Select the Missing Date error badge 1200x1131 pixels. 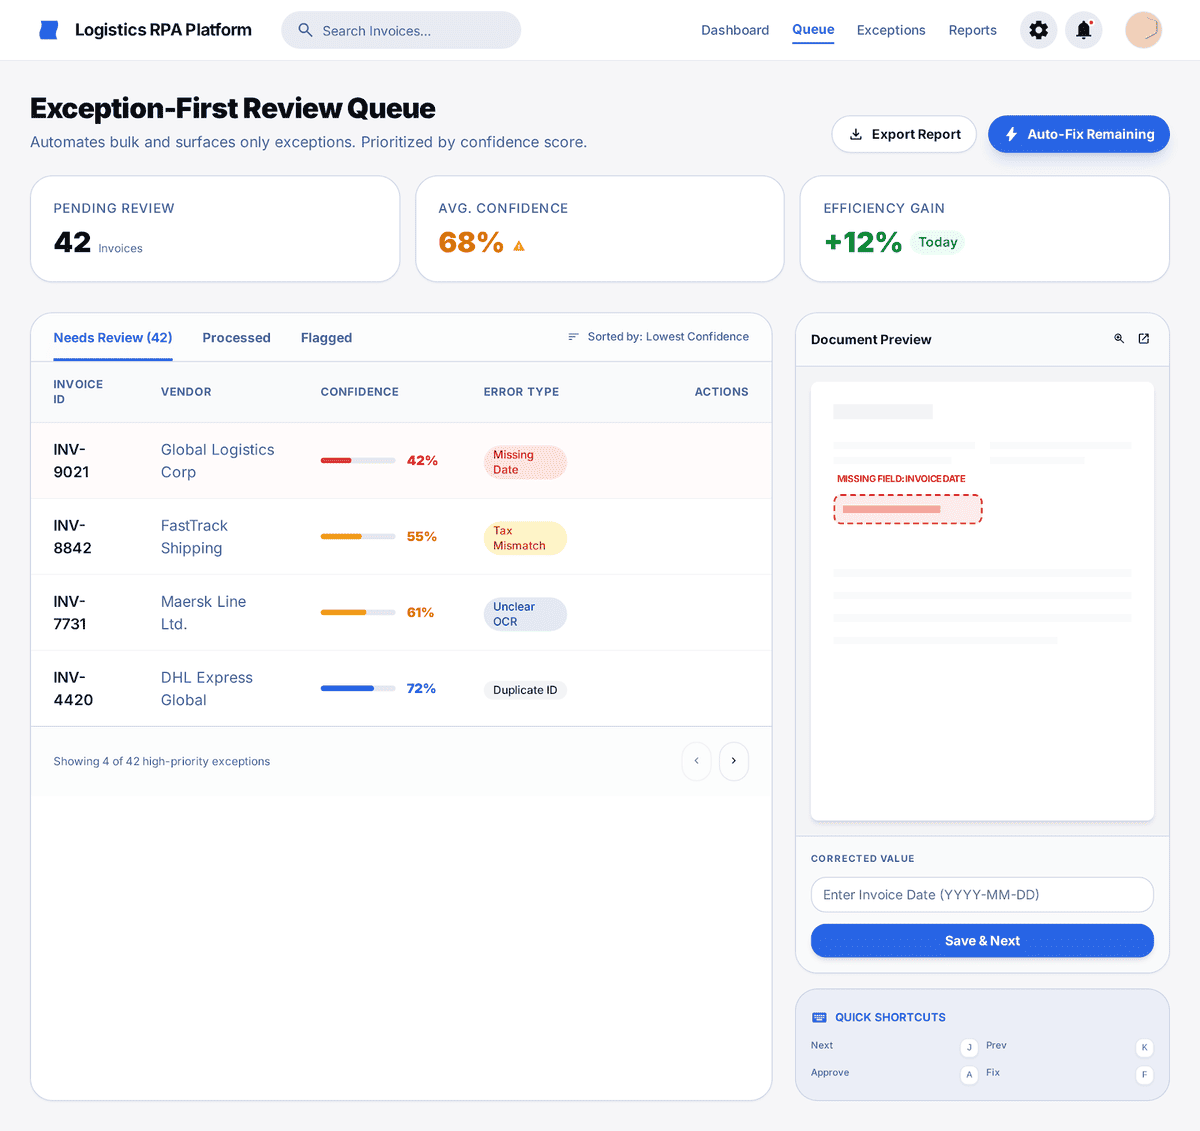(x=524, y=462)
